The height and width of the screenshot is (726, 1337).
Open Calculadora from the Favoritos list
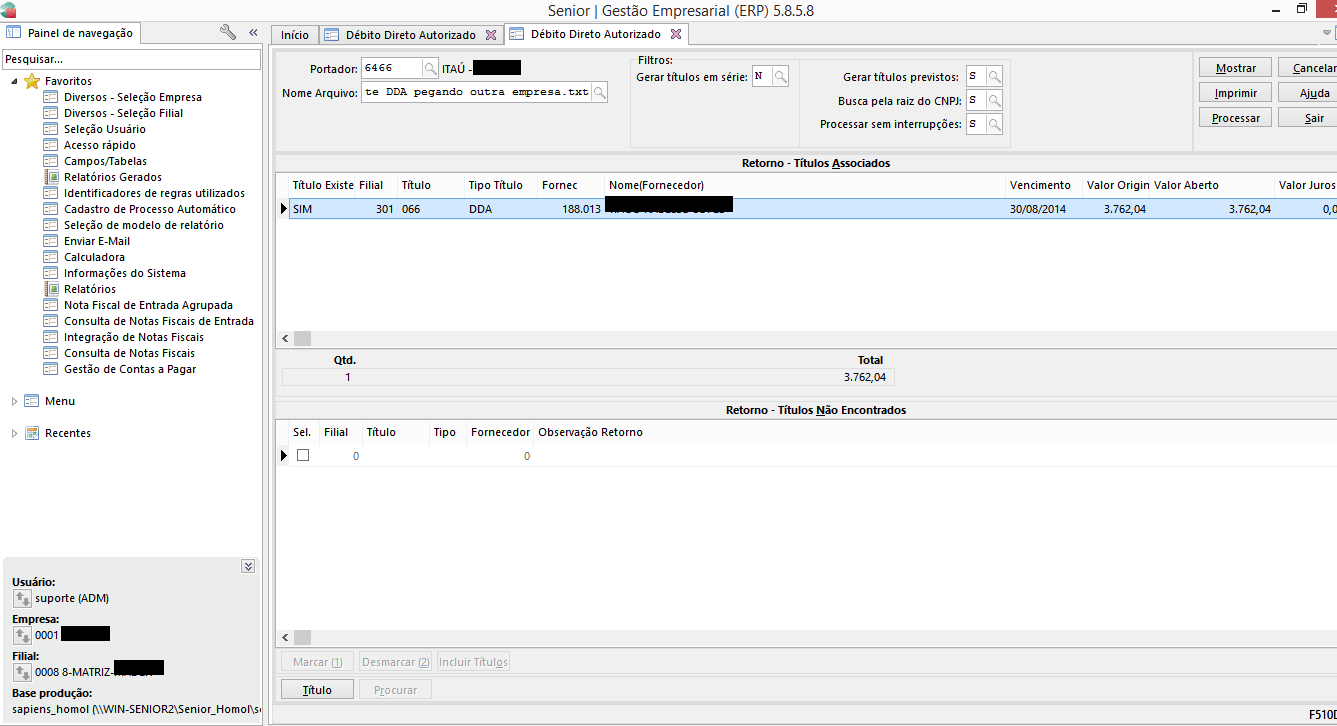(x=94, y=257)
